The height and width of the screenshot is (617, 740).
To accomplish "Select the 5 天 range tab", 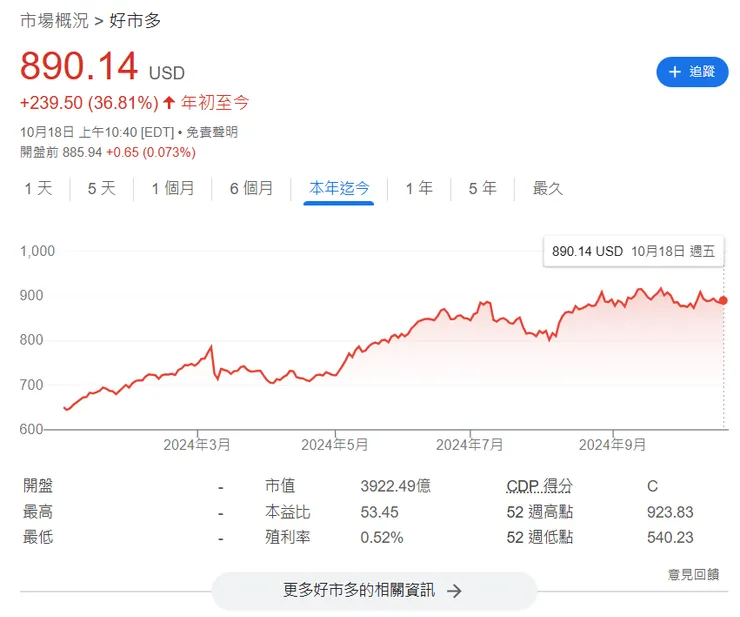I will pos(101,188).
